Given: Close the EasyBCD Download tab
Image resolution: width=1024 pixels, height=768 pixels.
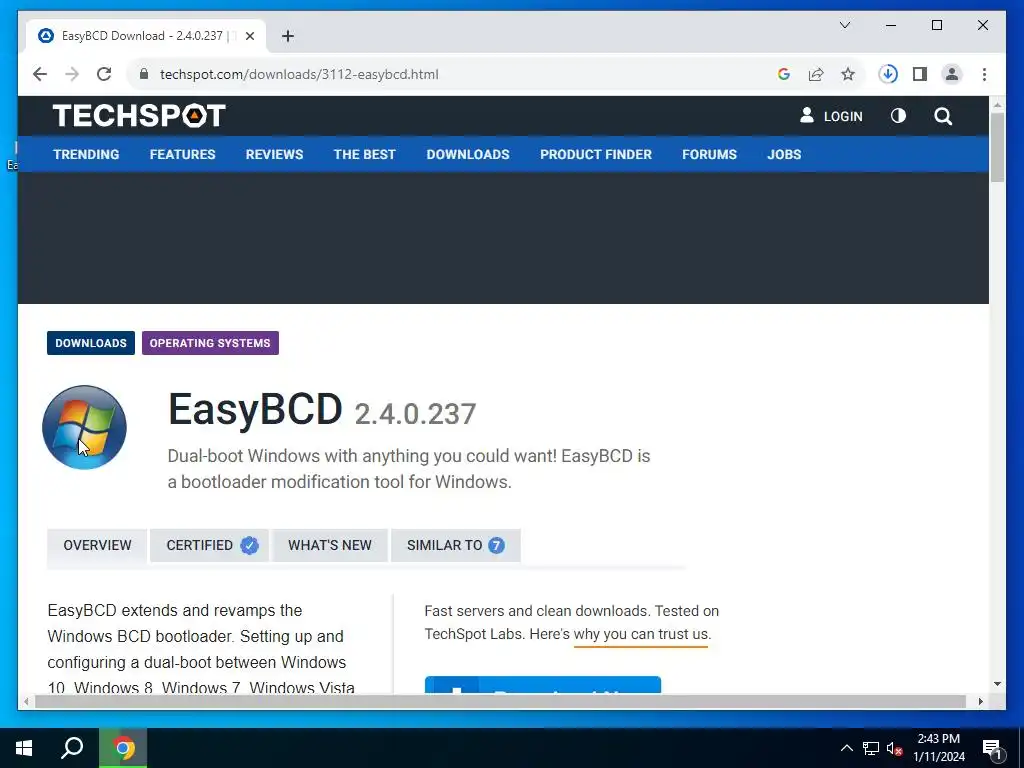Looking at the screenshot, I should click(249, 36).
